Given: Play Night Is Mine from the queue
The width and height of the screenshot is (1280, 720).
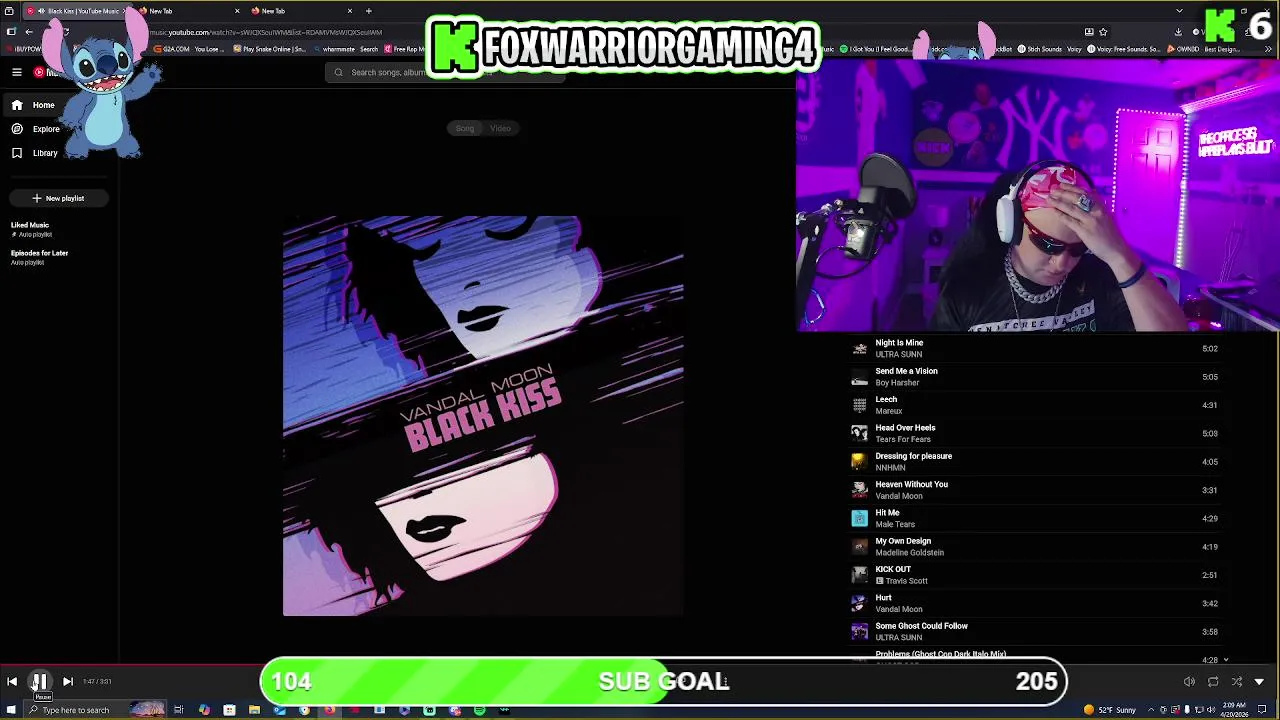Looking at the screenshot, I should (1035, 348).
